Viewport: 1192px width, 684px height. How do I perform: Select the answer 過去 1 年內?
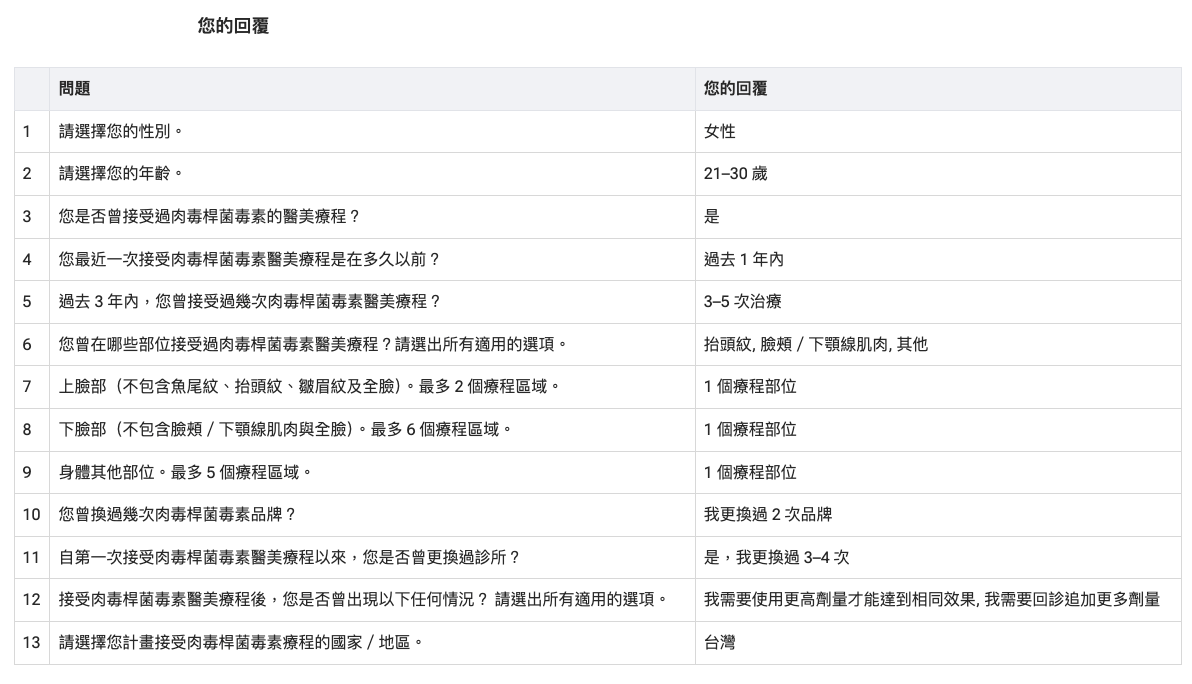click(743, 259)
